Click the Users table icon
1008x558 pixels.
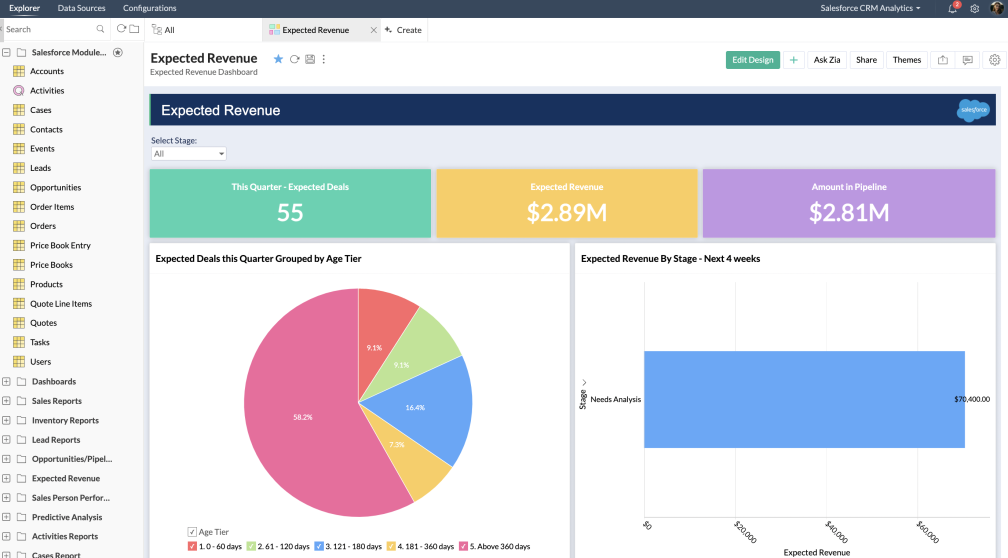click(x=19, y=361)
